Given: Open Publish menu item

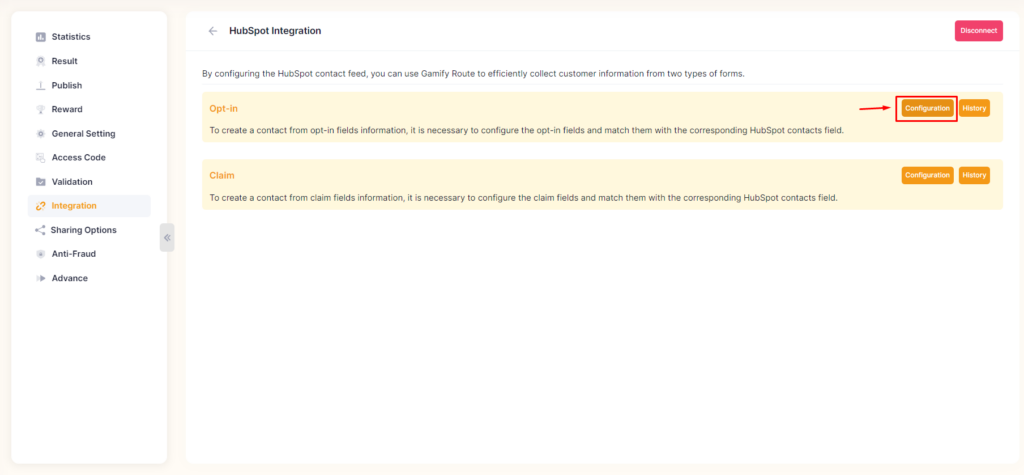Looking at the screenshot, I should (89, 86).
